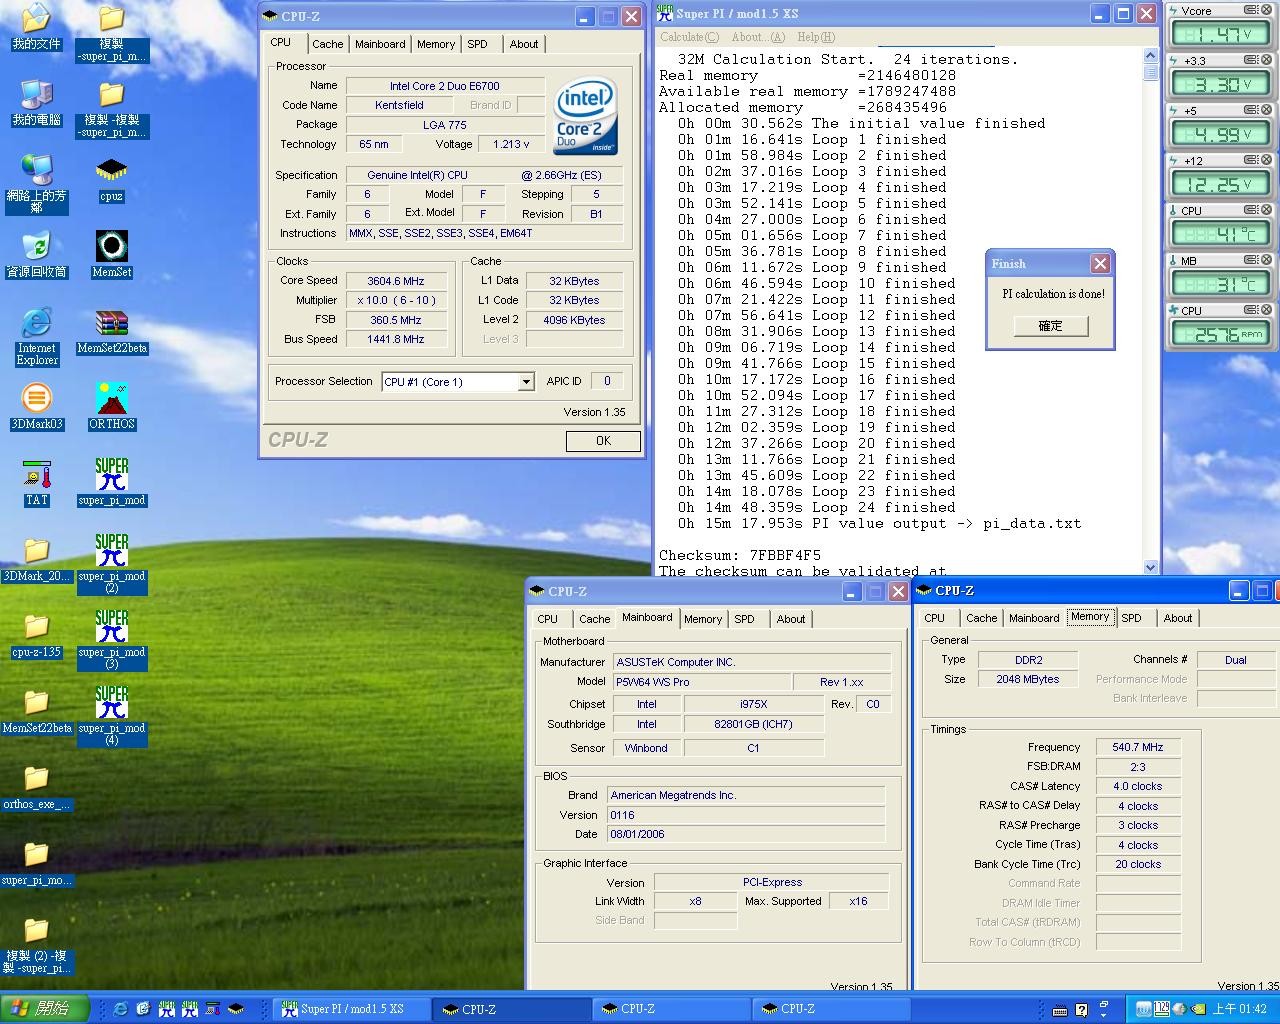The image size is (1280, 1024).
Task: Click the Loop 24 finished line in Super PI
Action: click(817, 507)
